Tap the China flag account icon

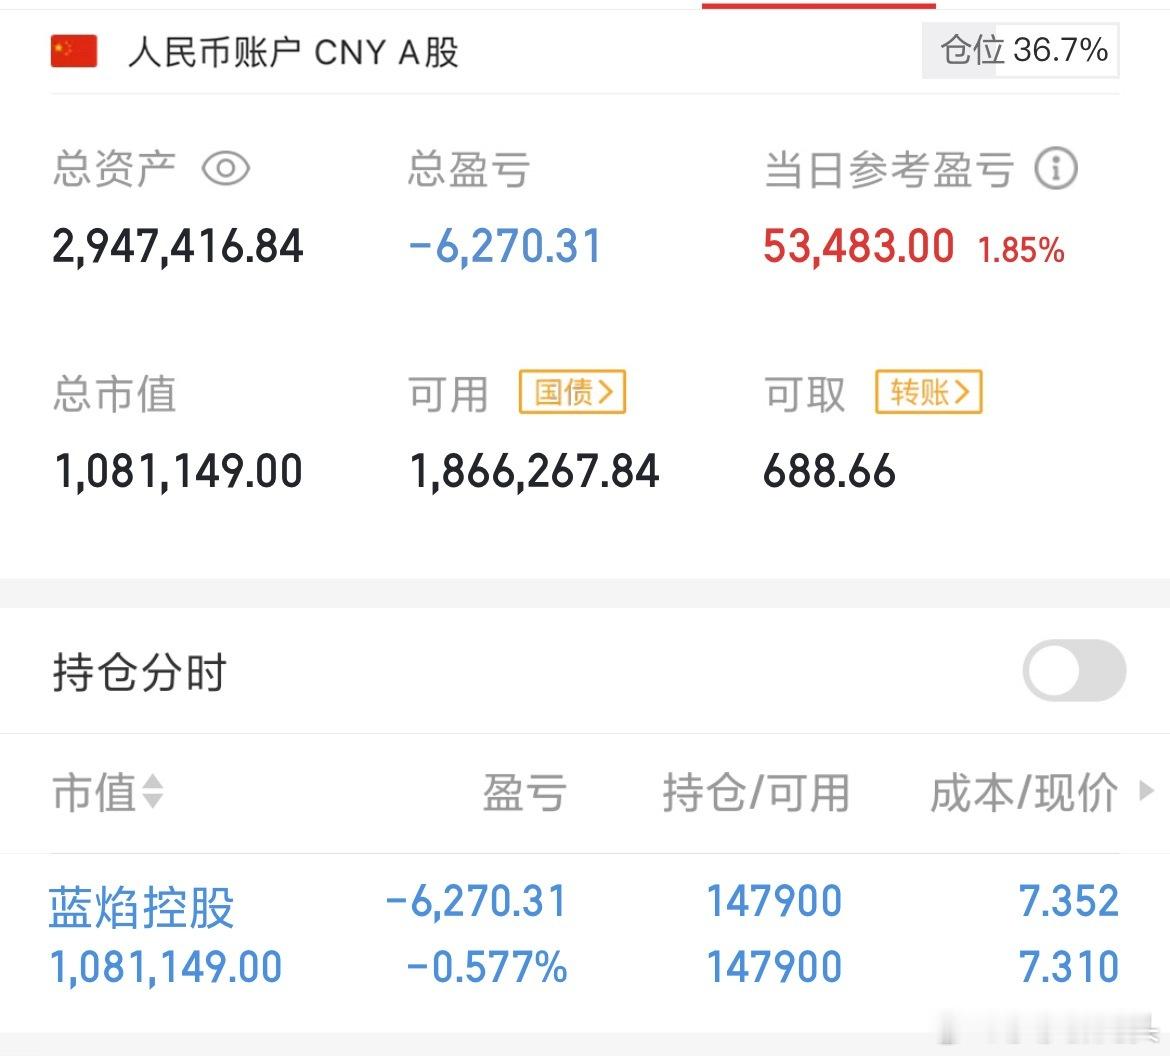pyautogui.click(x=74, y=51)
